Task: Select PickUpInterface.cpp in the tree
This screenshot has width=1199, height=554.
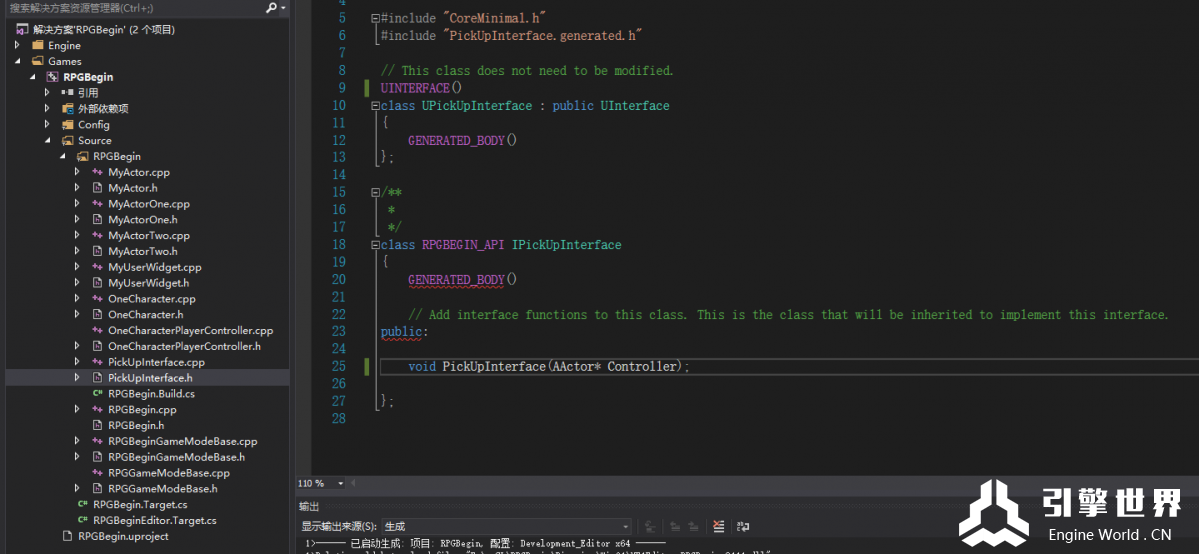Action: (x=157, y=362)
